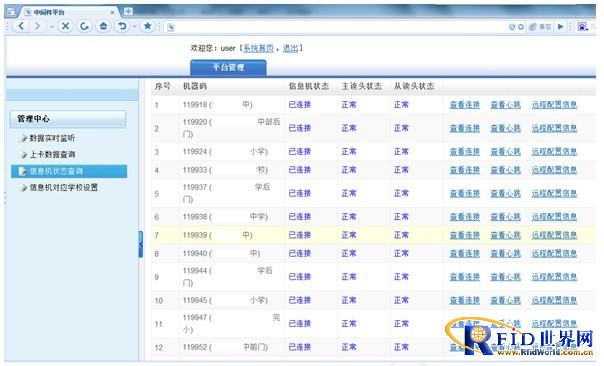Screen dimensions: 604x366
Task: Click the 序号 column header
Action: point(163,86)
